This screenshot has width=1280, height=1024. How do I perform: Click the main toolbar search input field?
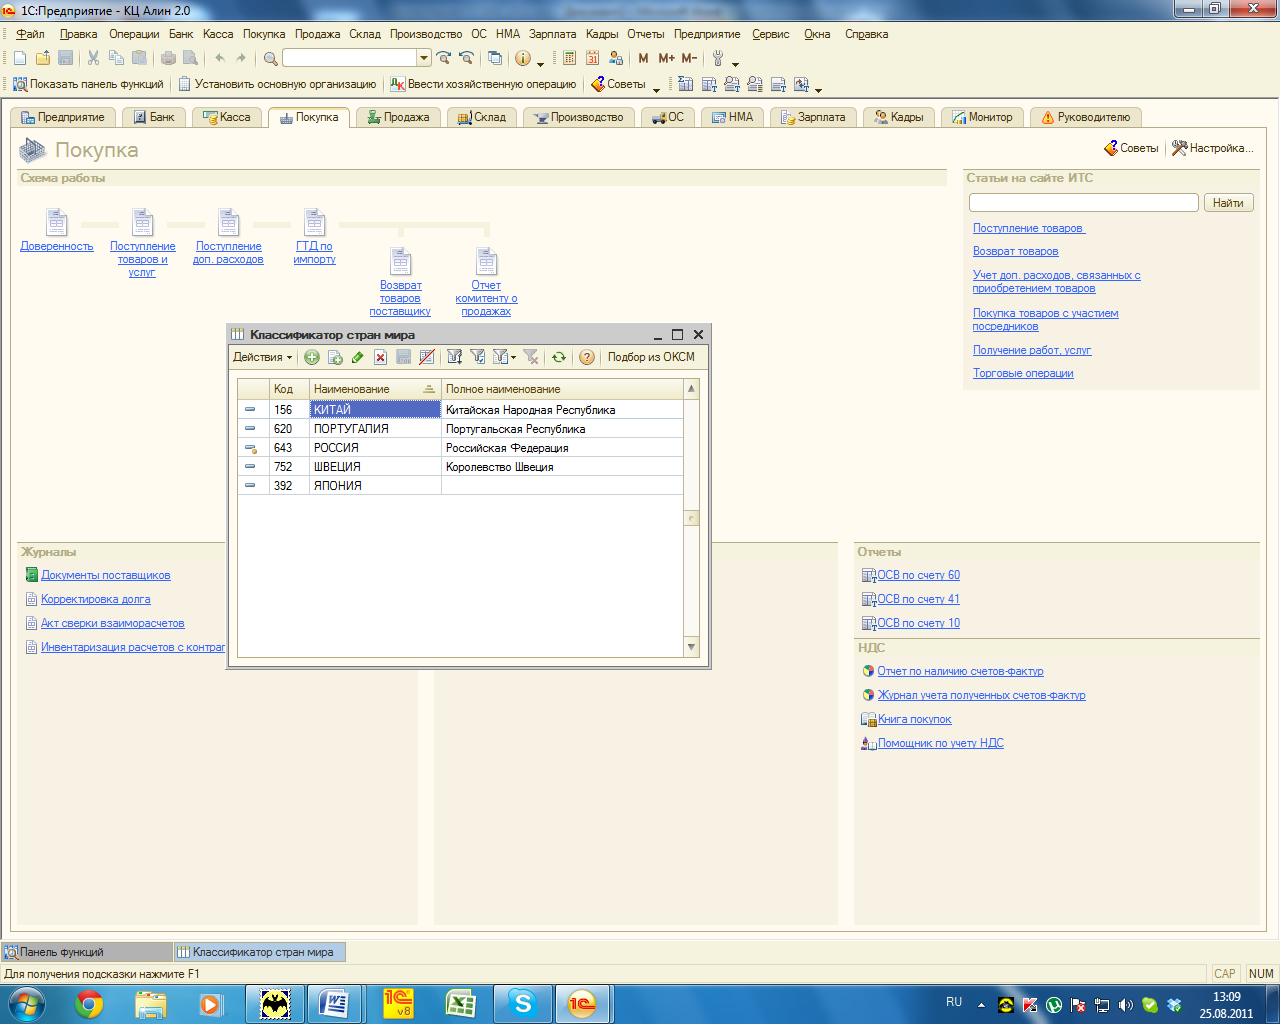[350, 58]
